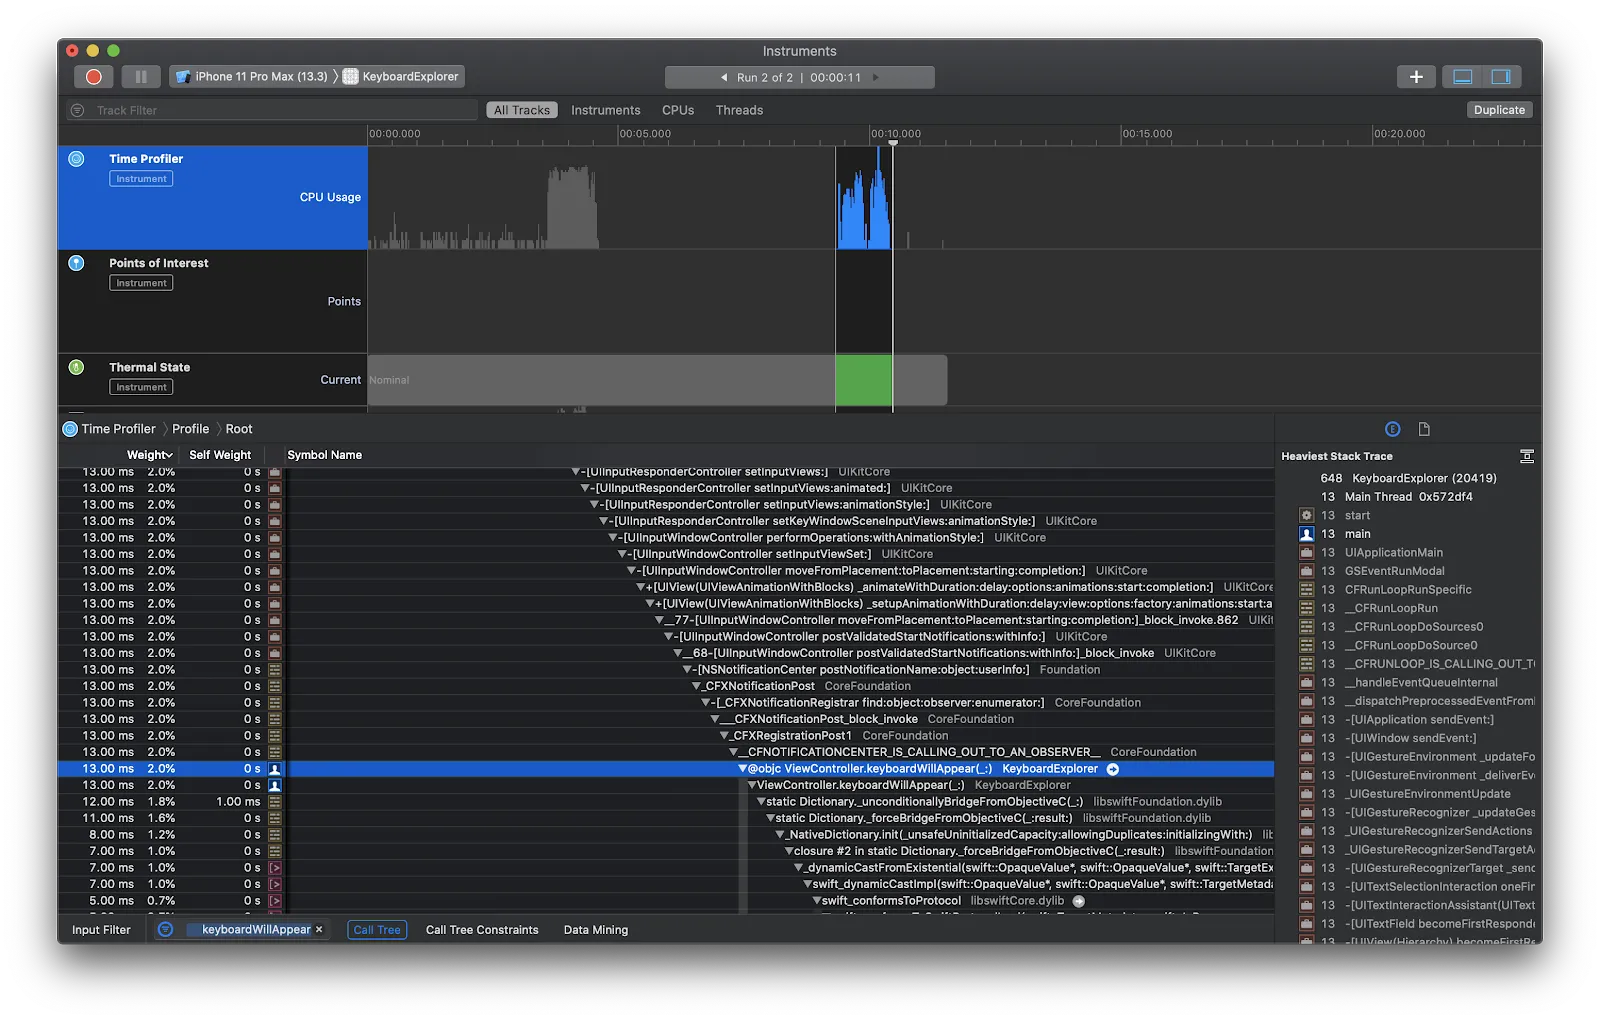Collapse the _CFXNotificationPost row

coord(697,686)
